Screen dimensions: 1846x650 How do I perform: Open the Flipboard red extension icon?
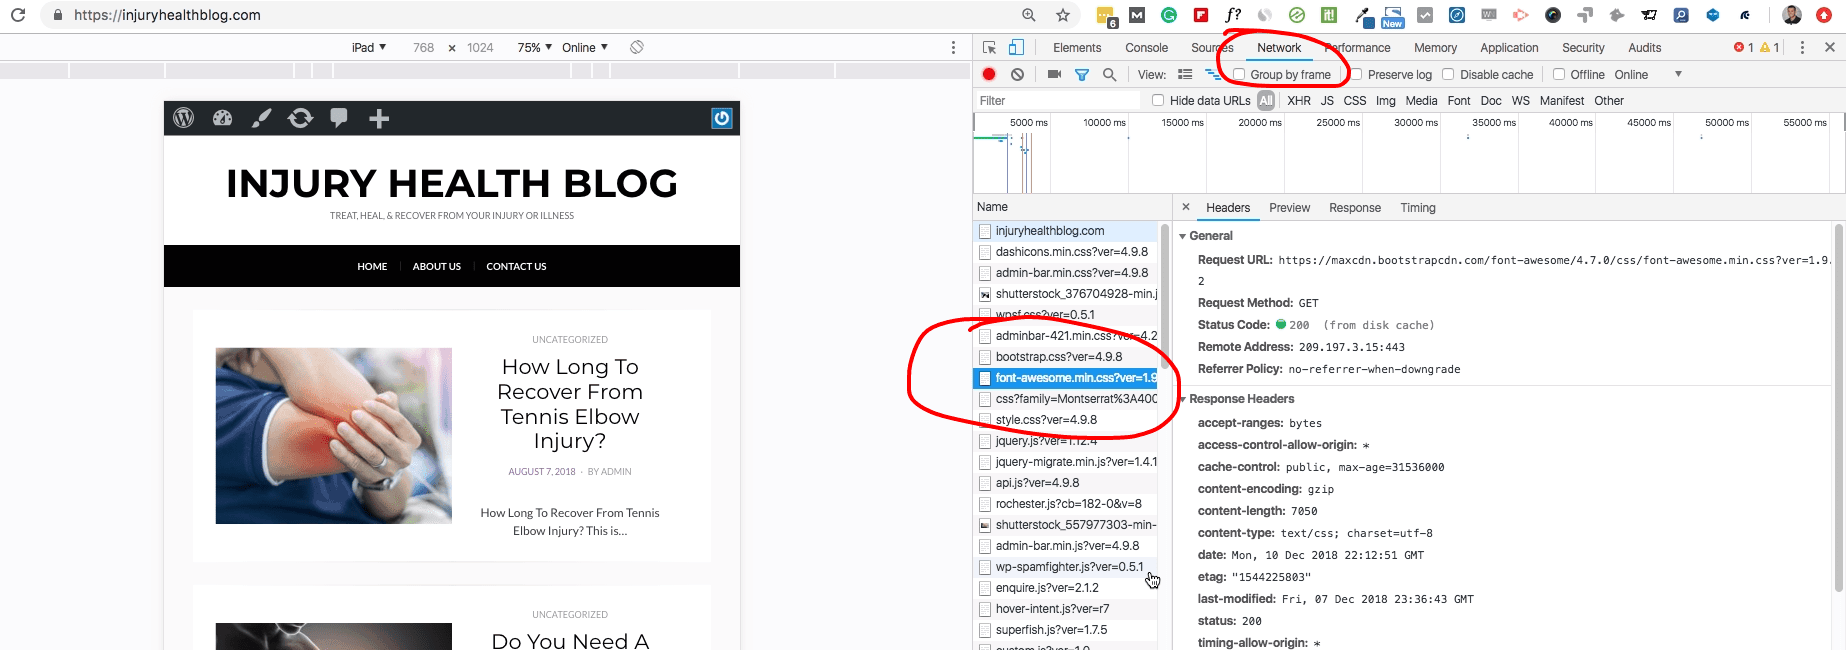[1201, 15]
